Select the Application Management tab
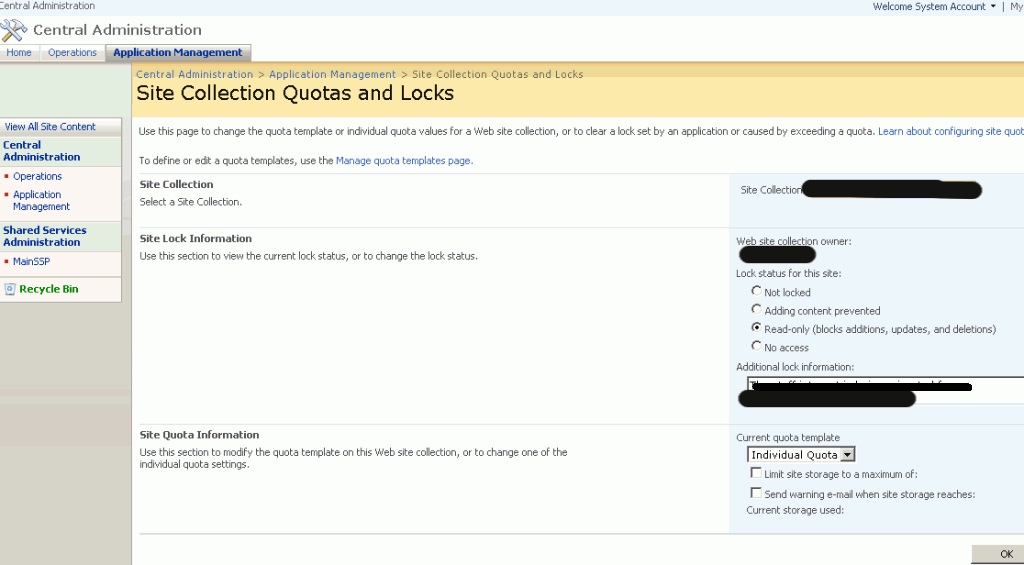The height and width of the screenshot is (565, 1024). [x=178, y=53]
